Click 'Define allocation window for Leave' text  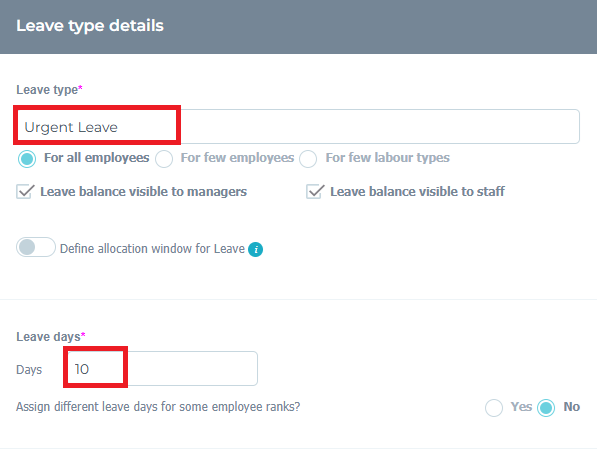coord(152,249)
